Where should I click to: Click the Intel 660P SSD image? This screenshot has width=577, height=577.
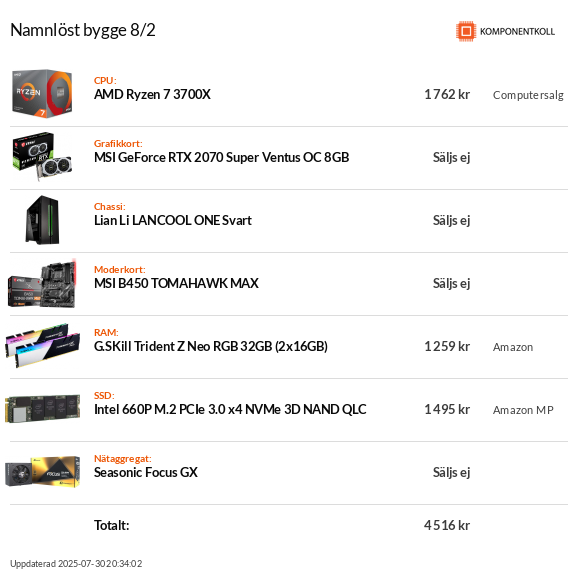tap(42, 409)
